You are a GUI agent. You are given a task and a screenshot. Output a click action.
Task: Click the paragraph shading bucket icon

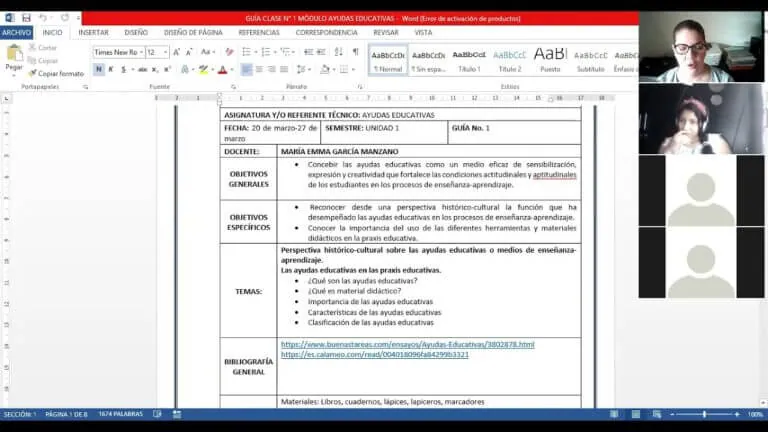pos(325,70)
